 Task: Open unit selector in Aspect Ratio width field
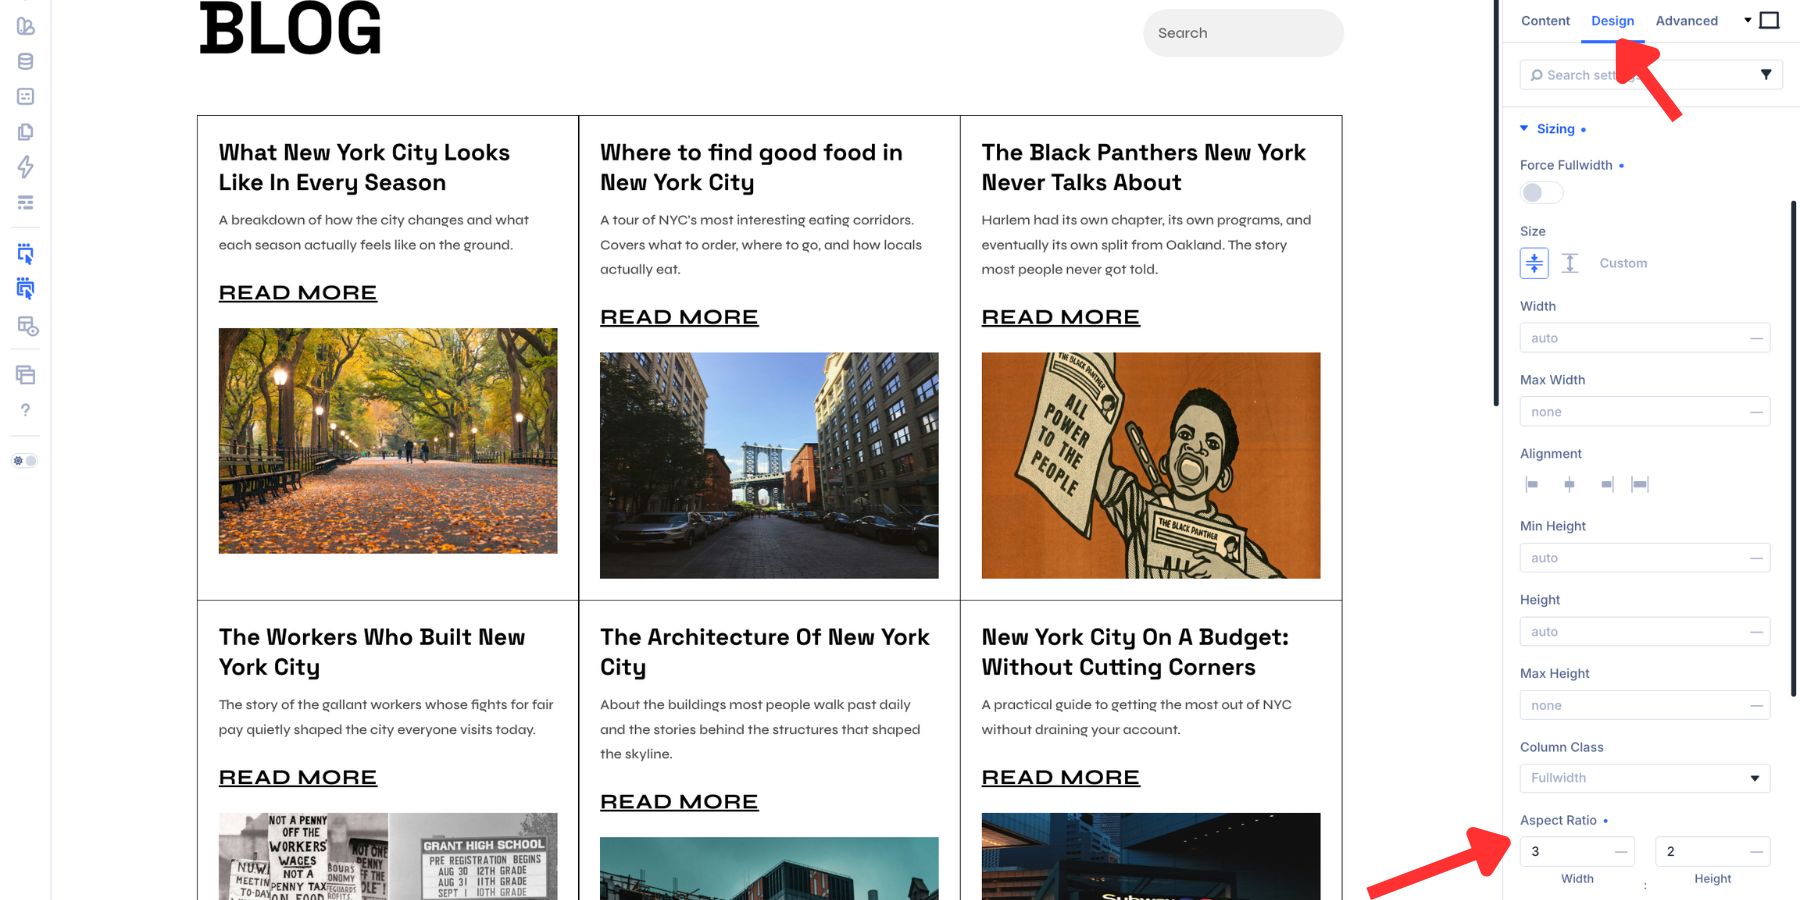1621,852
